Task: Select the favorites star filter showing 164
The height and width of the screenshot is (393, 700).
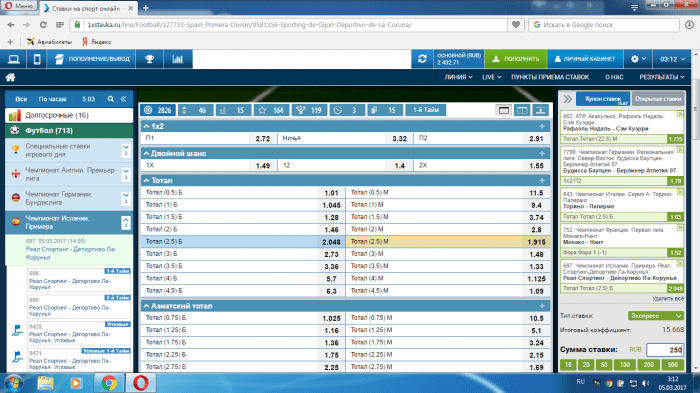Action: 271,110
